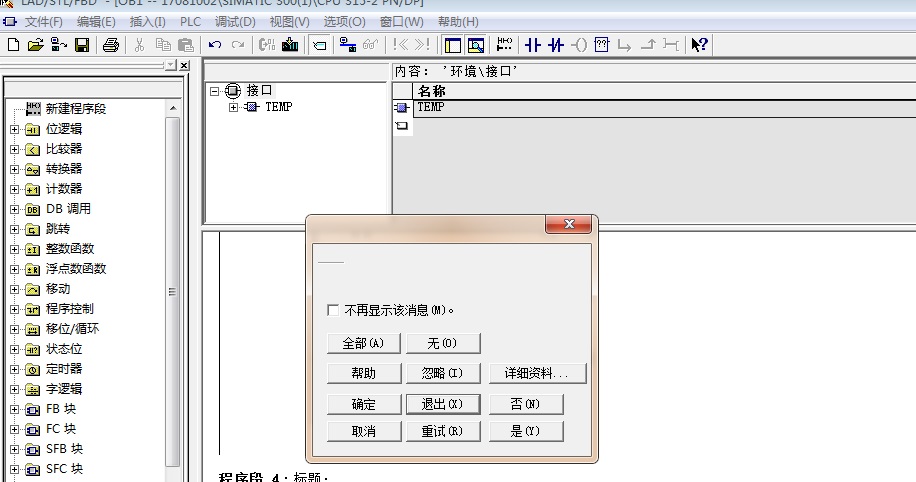The height and width of the screenshot is (482, 916).
Task: Insert a normally open contact from toolbar
Action: click(x=532, y=45)
